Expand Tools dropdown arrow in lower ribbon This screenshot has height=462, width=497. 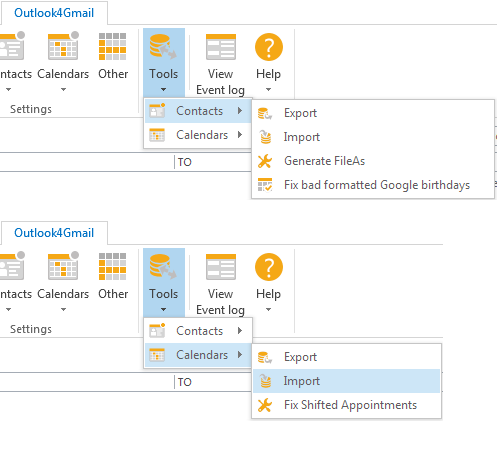163,310
